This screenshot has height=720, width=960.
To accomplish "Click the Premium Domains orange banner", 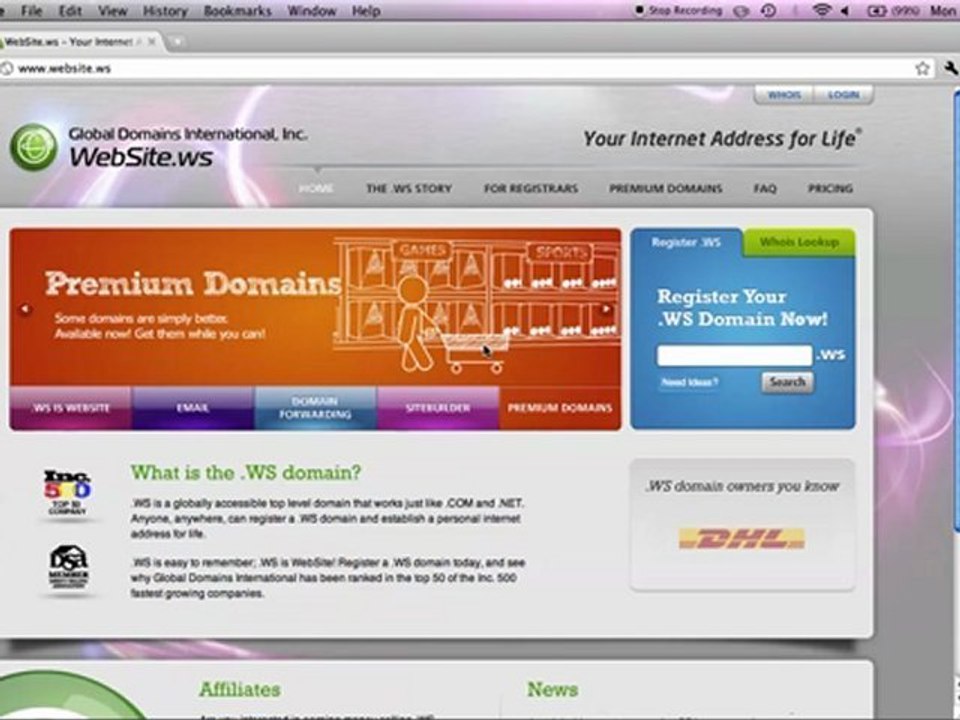I will (315, 307).
